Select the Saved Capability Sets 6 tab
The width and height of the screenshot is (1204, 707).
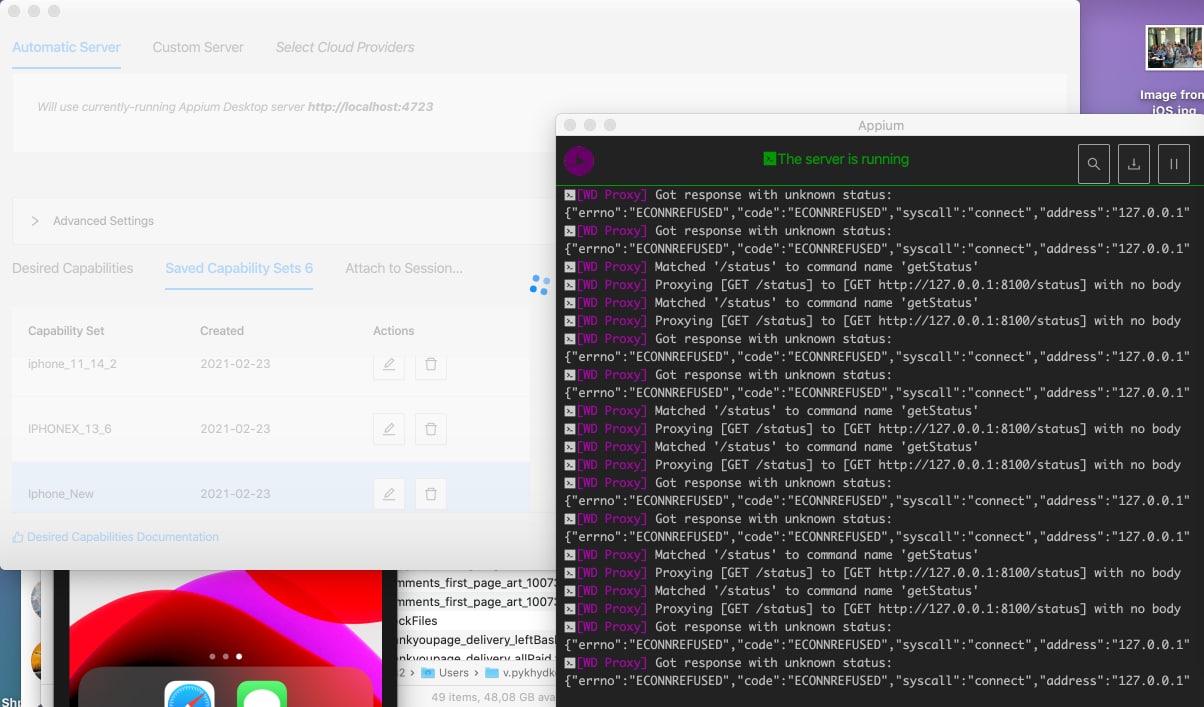tap(239, 268)
